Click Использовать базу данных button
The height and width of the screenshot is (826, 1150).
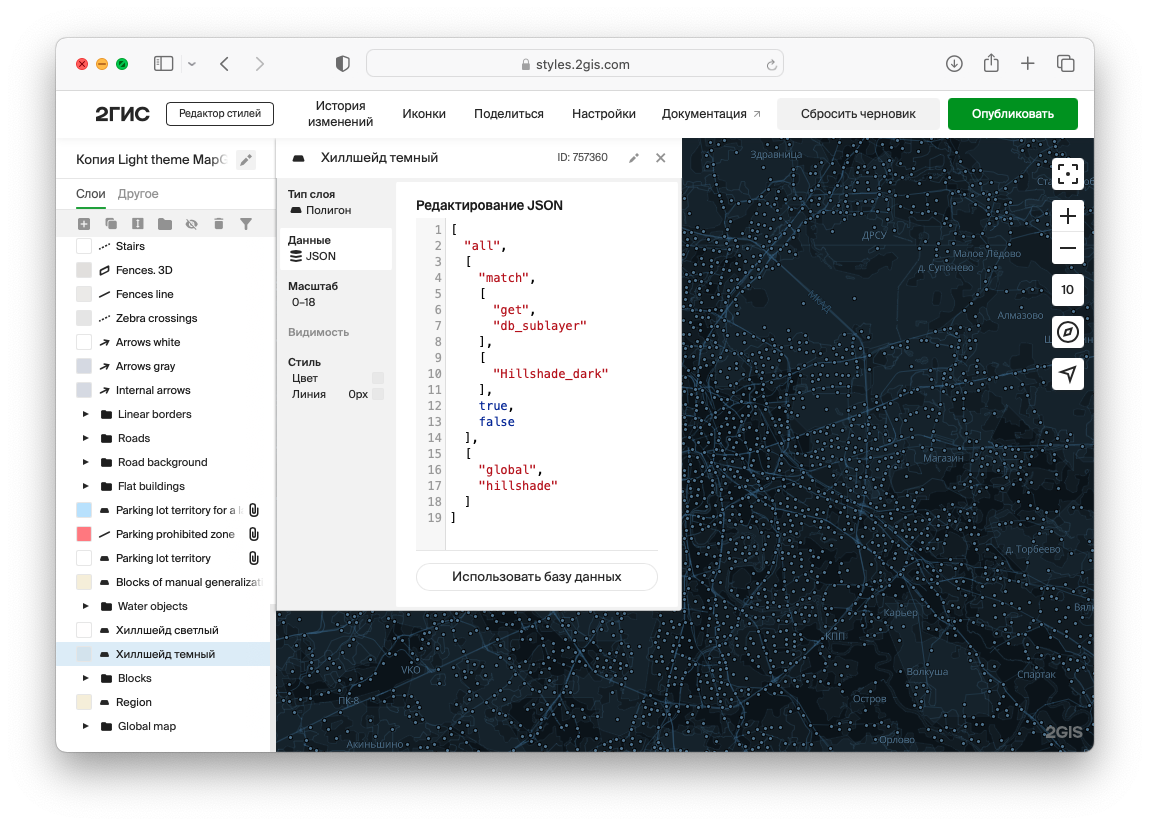coord(537,577)
